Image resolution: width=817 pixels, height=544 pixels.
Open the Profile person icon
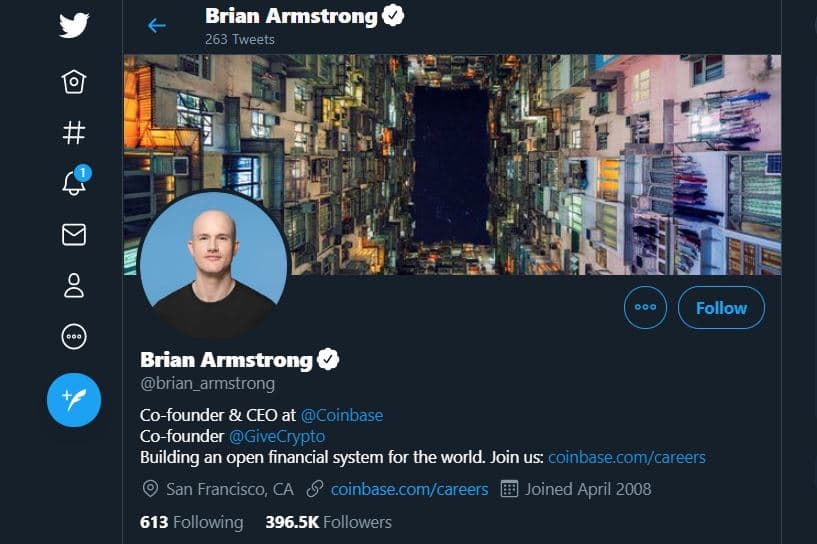click(73, 285)
